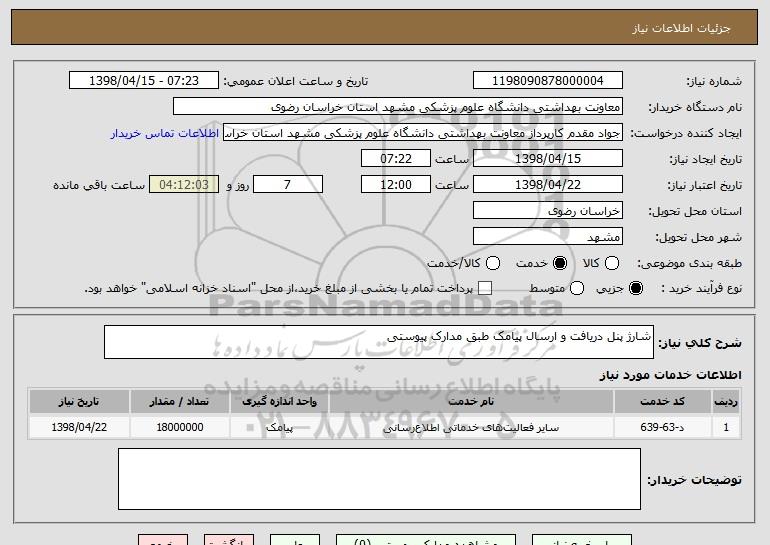The image size is (770, 545).
Task: Click the تاریخ نیاز column header
Action: click(x=79, y=402)
